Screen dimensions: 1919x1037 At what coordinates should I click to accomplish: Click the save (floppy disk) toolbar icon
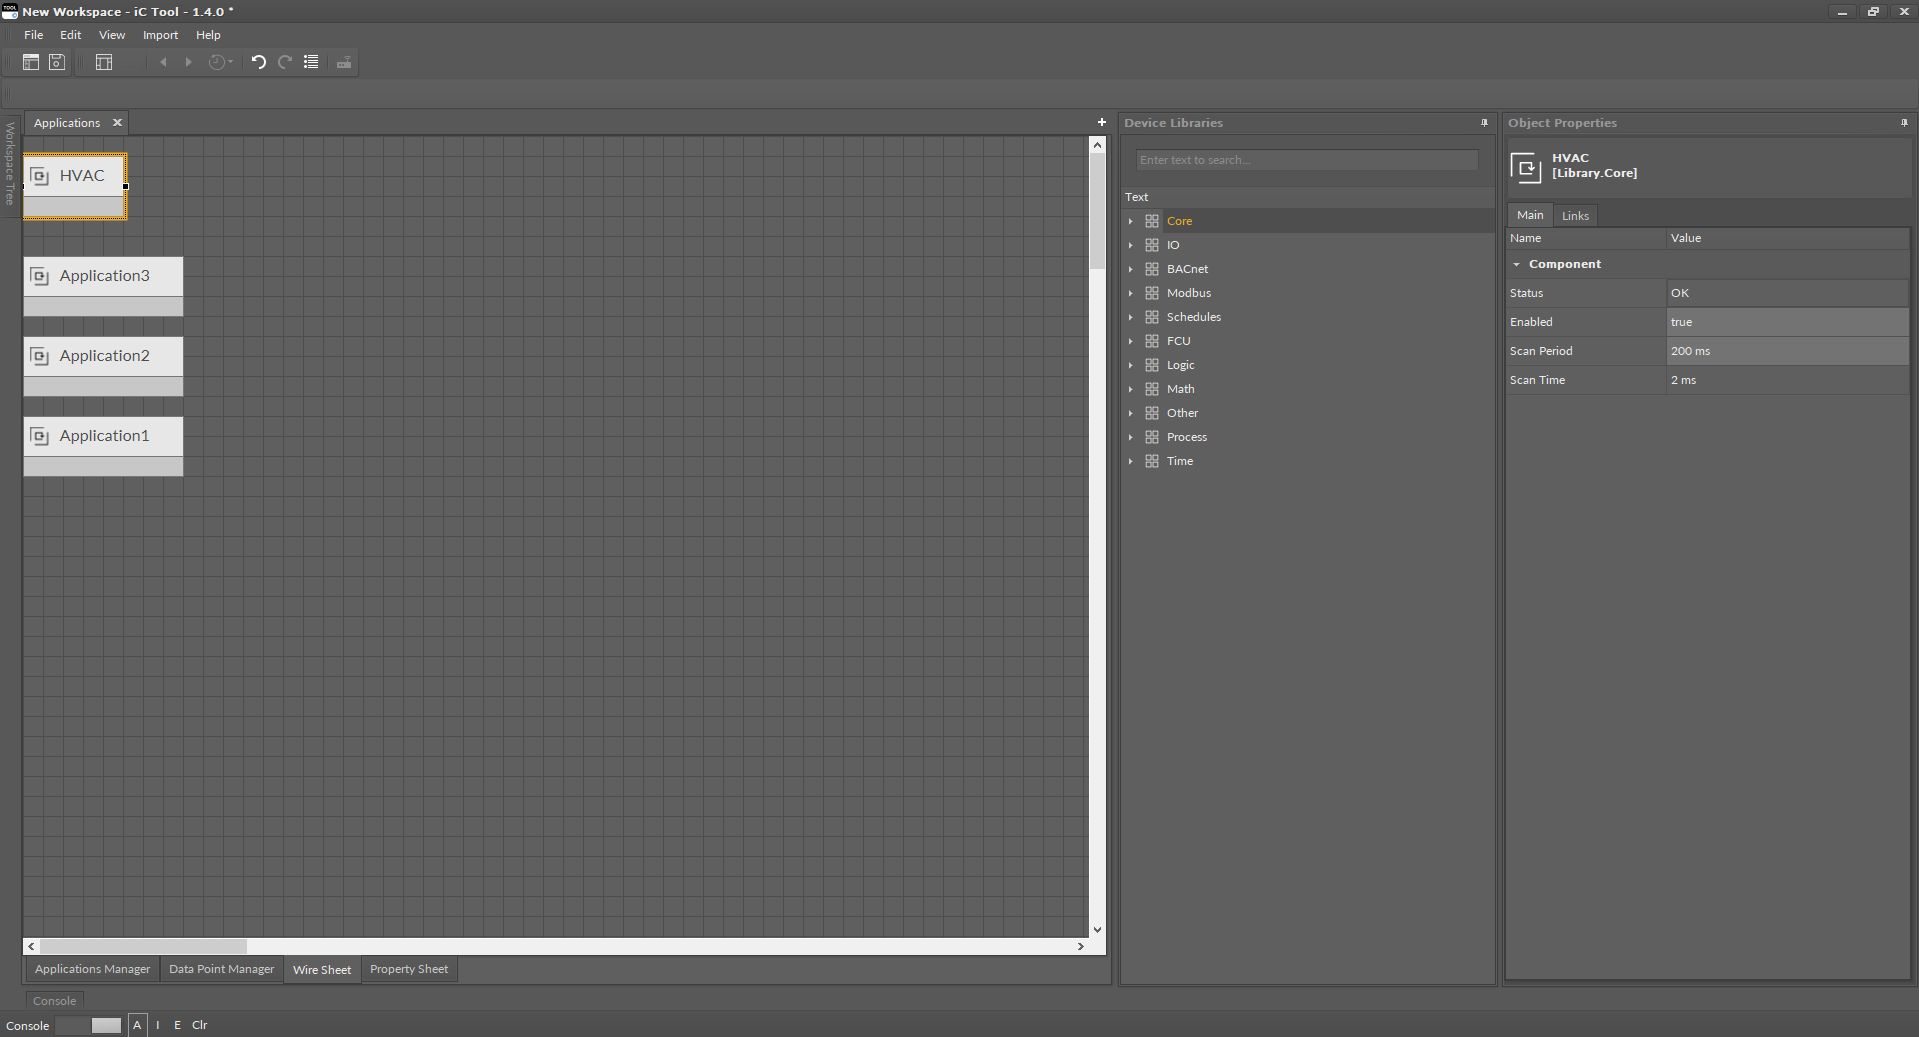click(57, 62)
